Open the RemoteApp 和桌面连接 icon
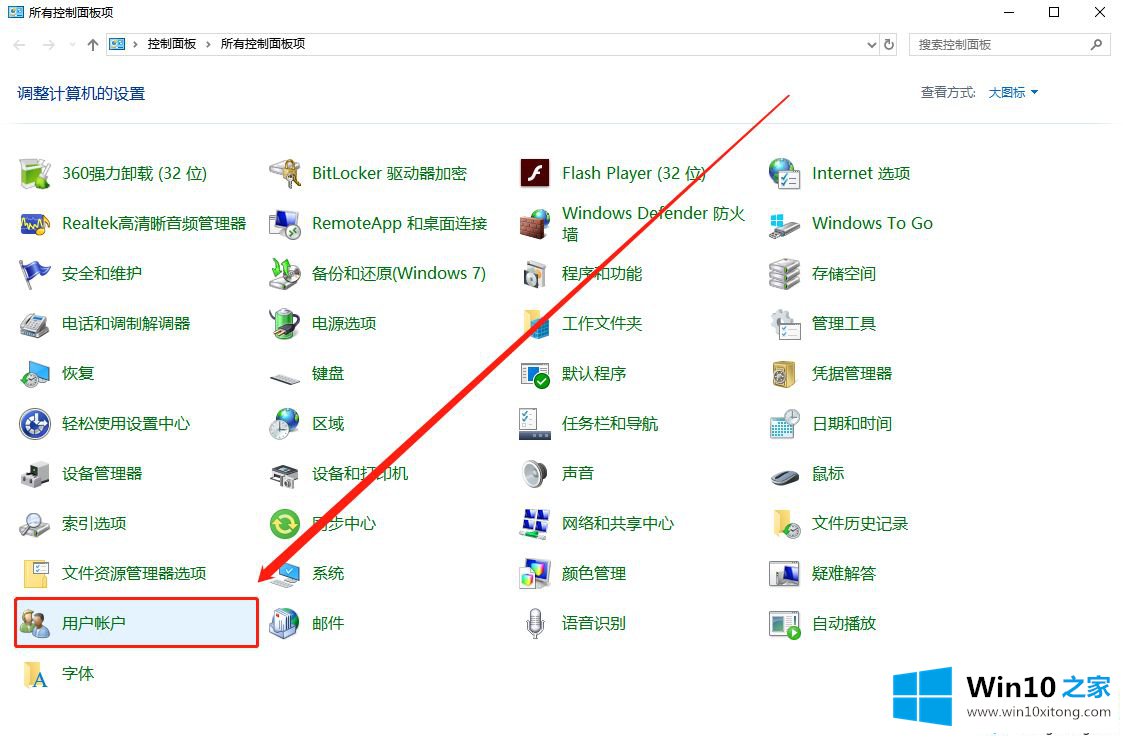This screenshot has width=1123, height=738. [285, 224]
